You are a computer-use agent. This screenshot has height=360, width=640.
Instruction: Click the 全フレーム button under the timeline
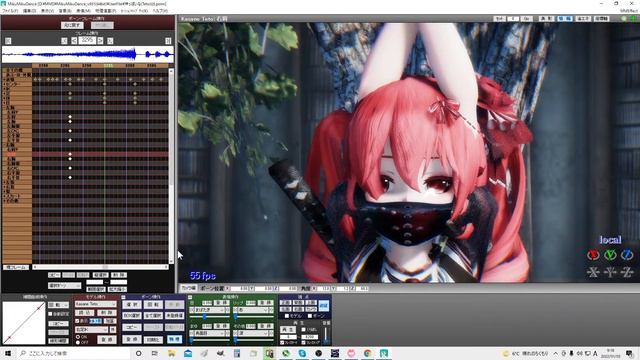(x=16, y=267)
